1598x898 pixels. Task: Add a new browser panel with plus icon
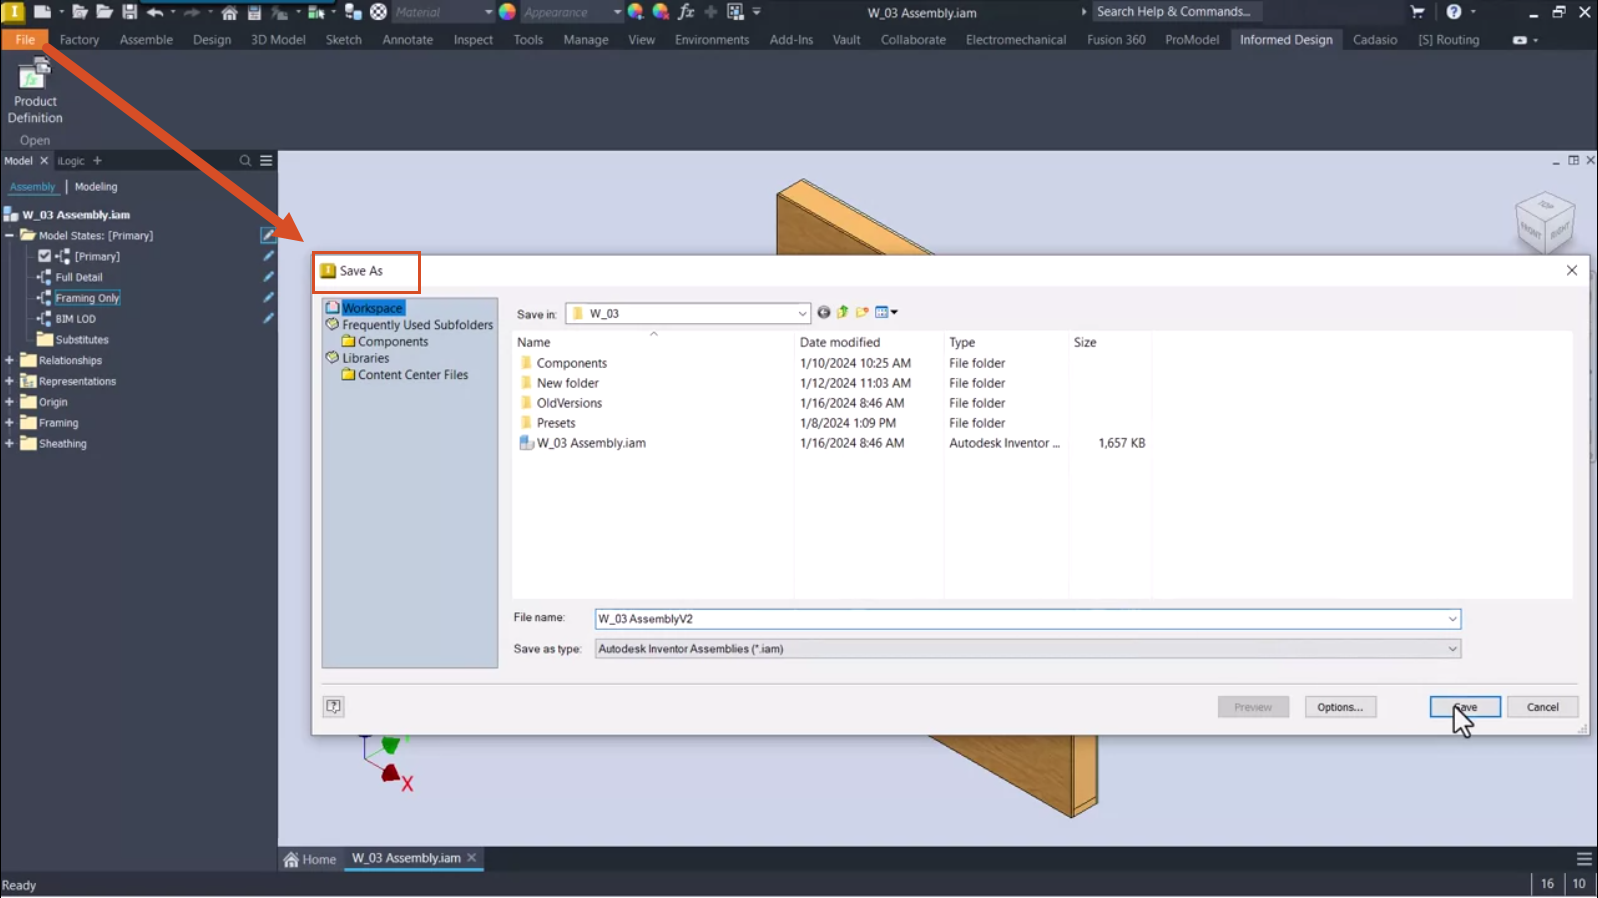[97, 160]
